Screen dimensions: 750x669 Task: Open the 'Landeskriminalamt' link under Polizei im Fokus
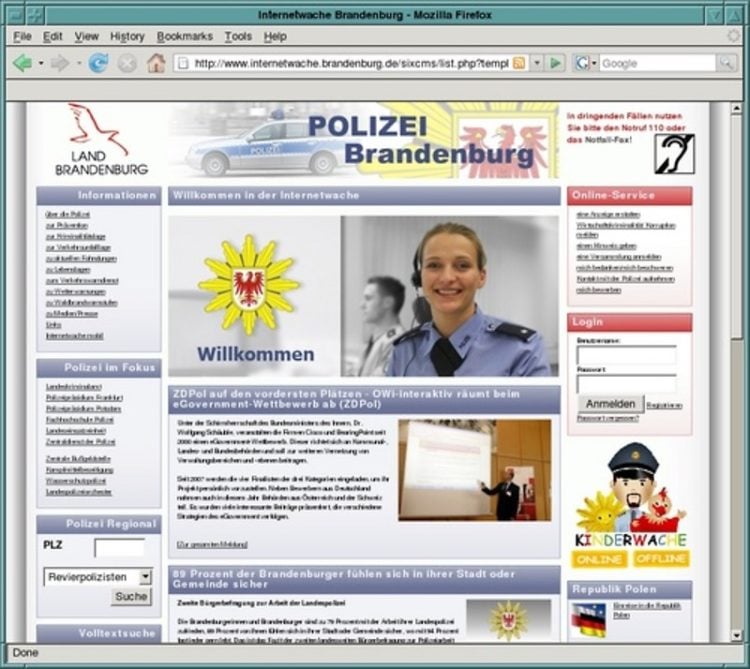pos(74,386)
